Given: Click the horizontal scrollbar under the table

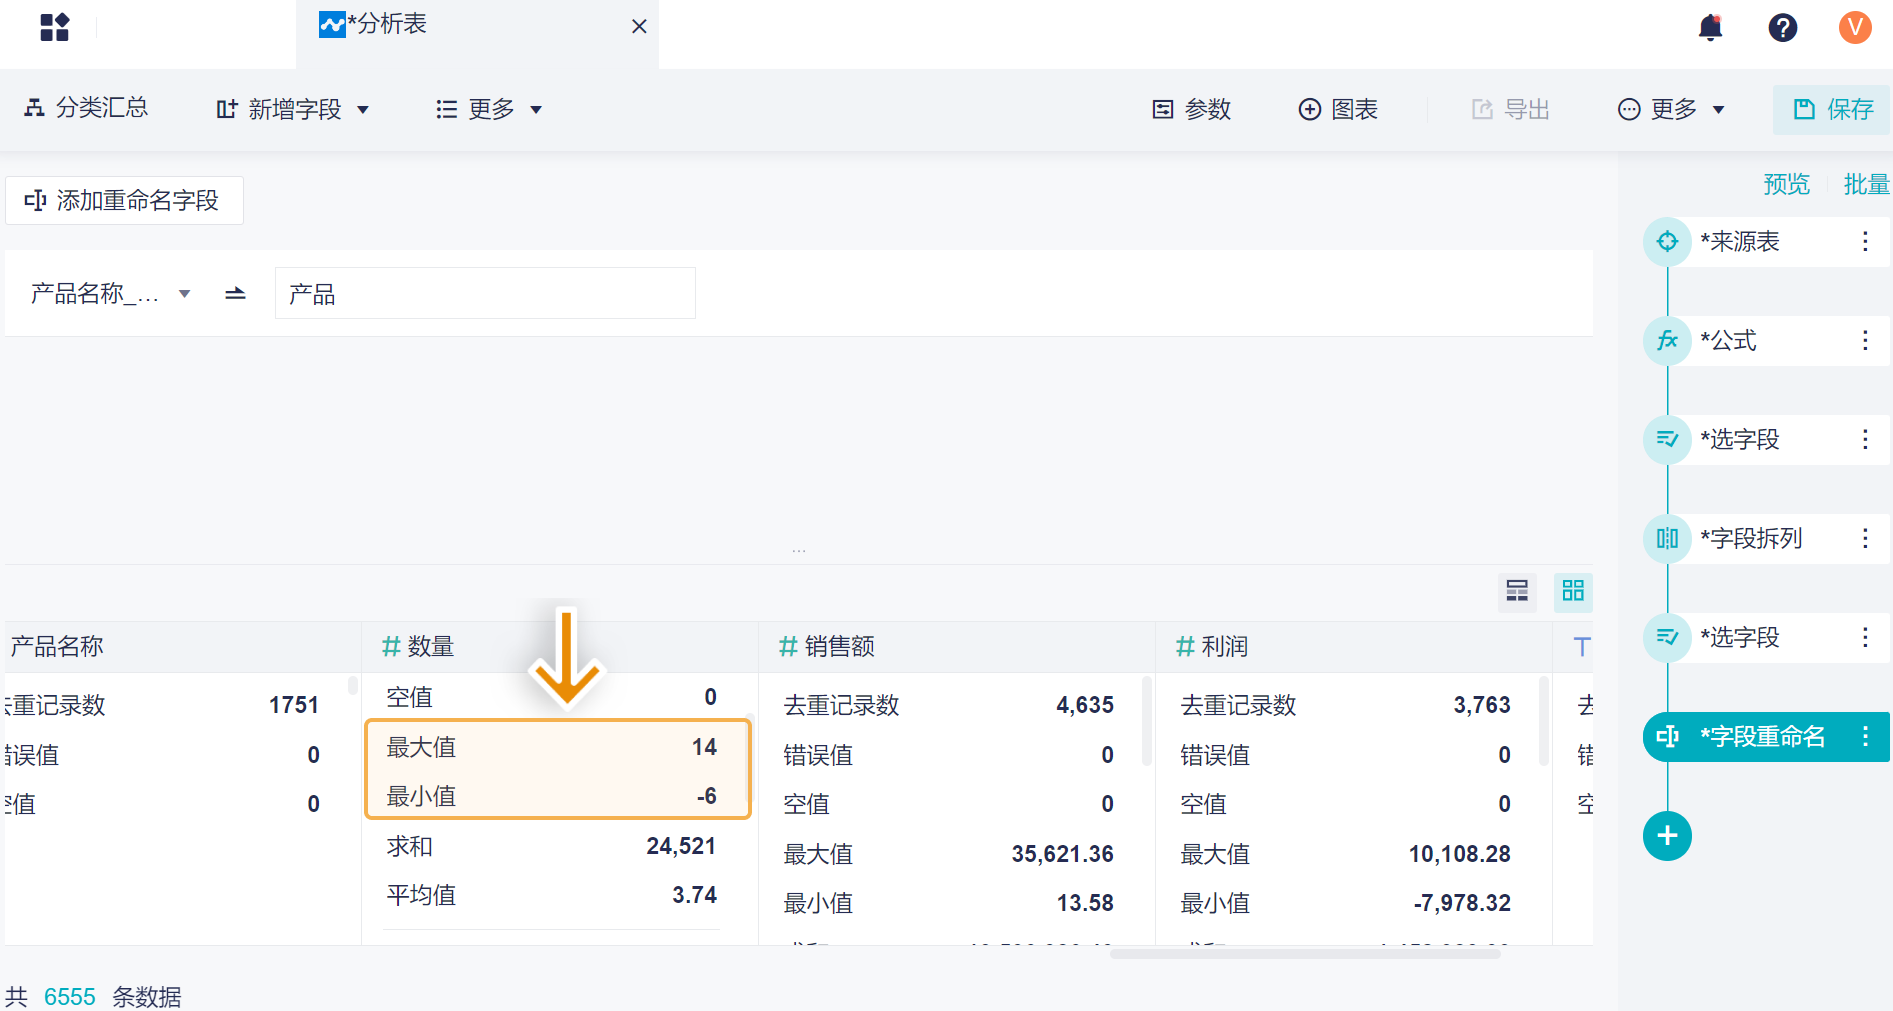Looking at the screenshot, I should [x=1304, y=954].
